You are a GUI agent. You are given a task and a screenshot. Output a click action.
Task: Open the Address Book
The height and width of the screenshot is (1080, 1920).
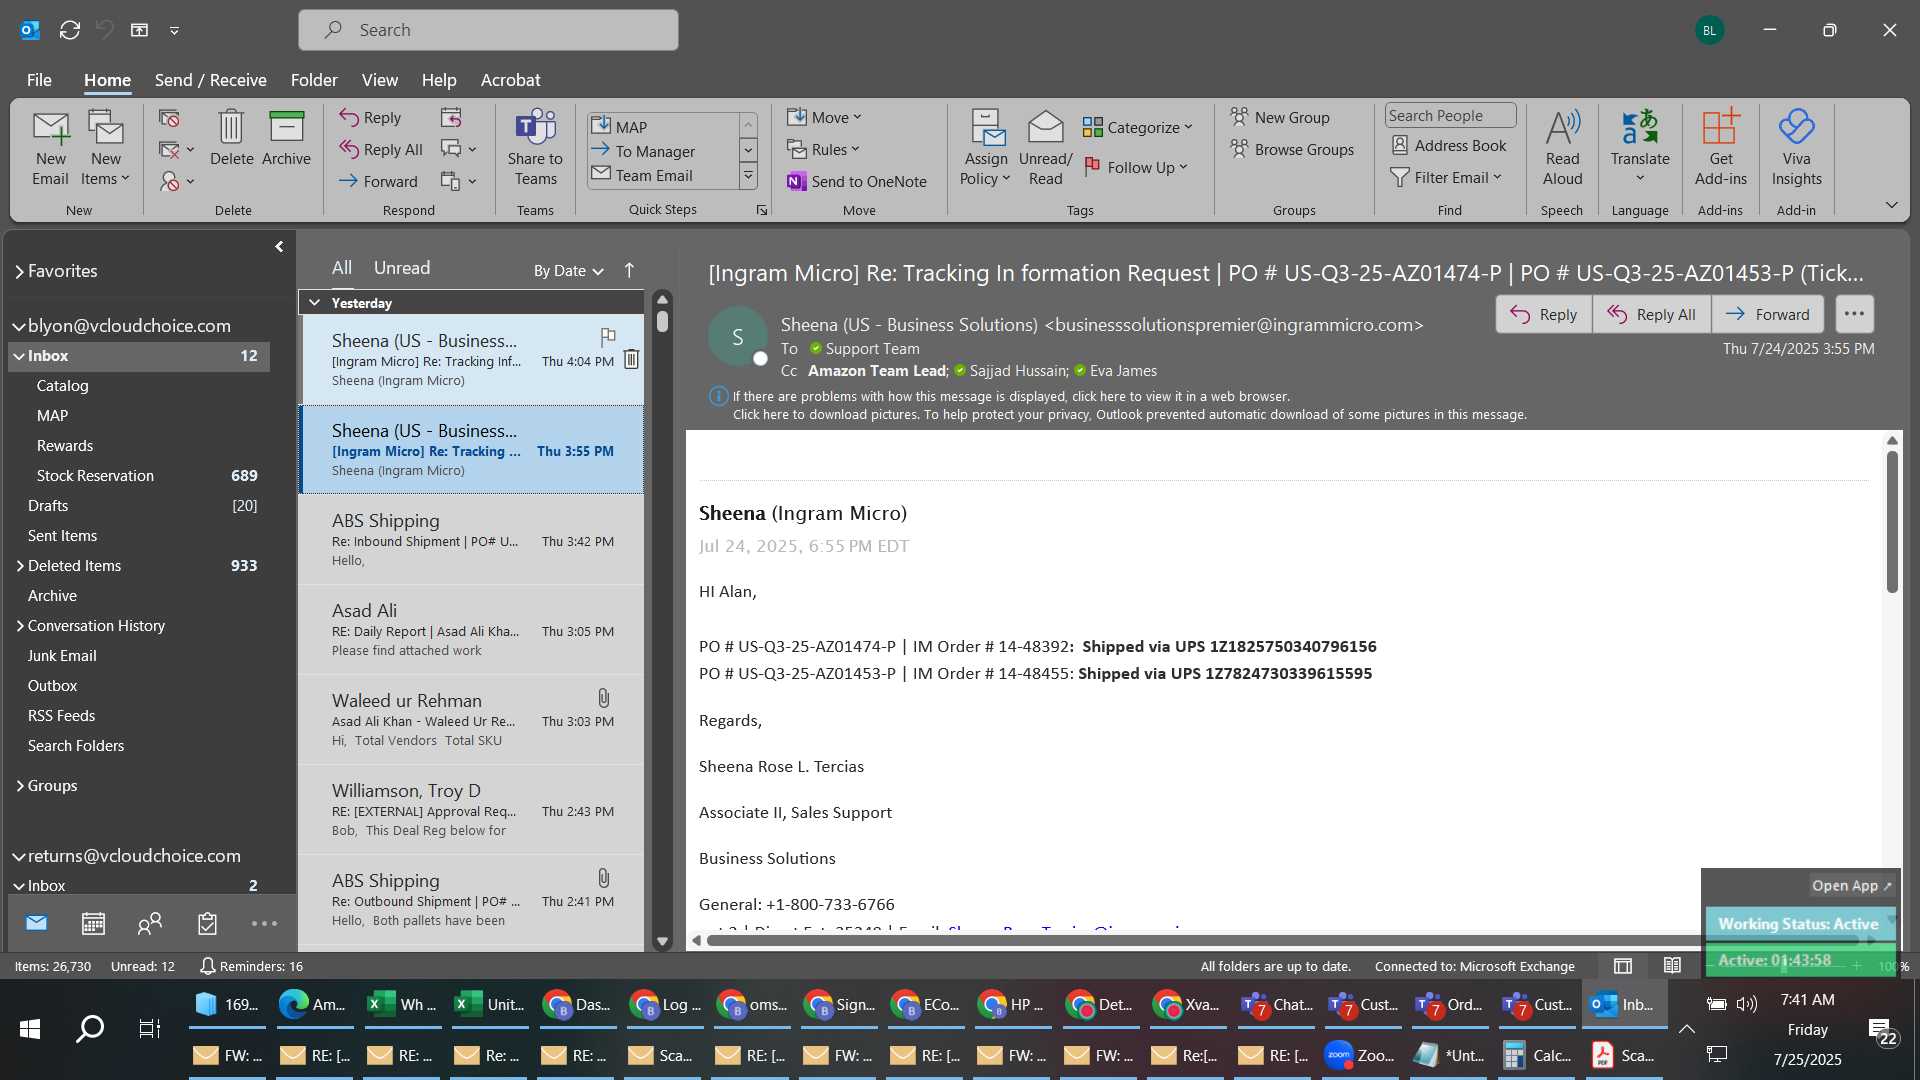tap(1449, 146)
